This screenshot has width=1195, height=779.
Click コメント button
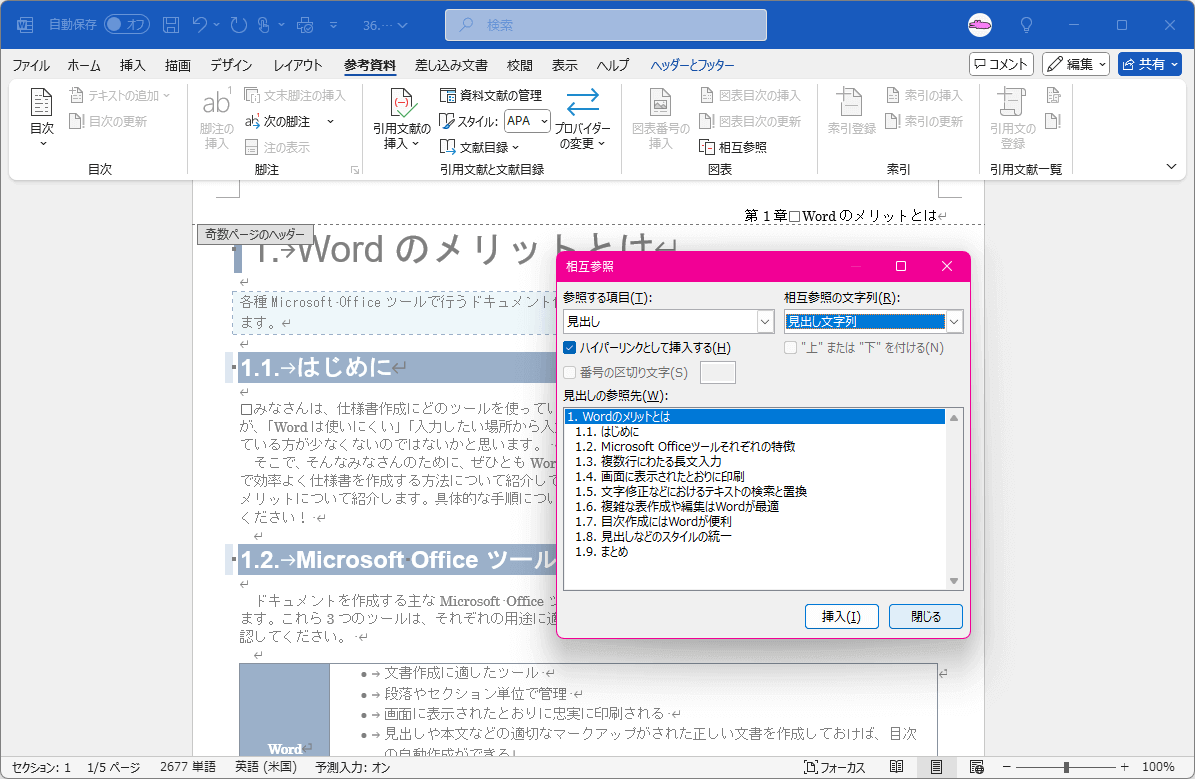point(1001,65)
